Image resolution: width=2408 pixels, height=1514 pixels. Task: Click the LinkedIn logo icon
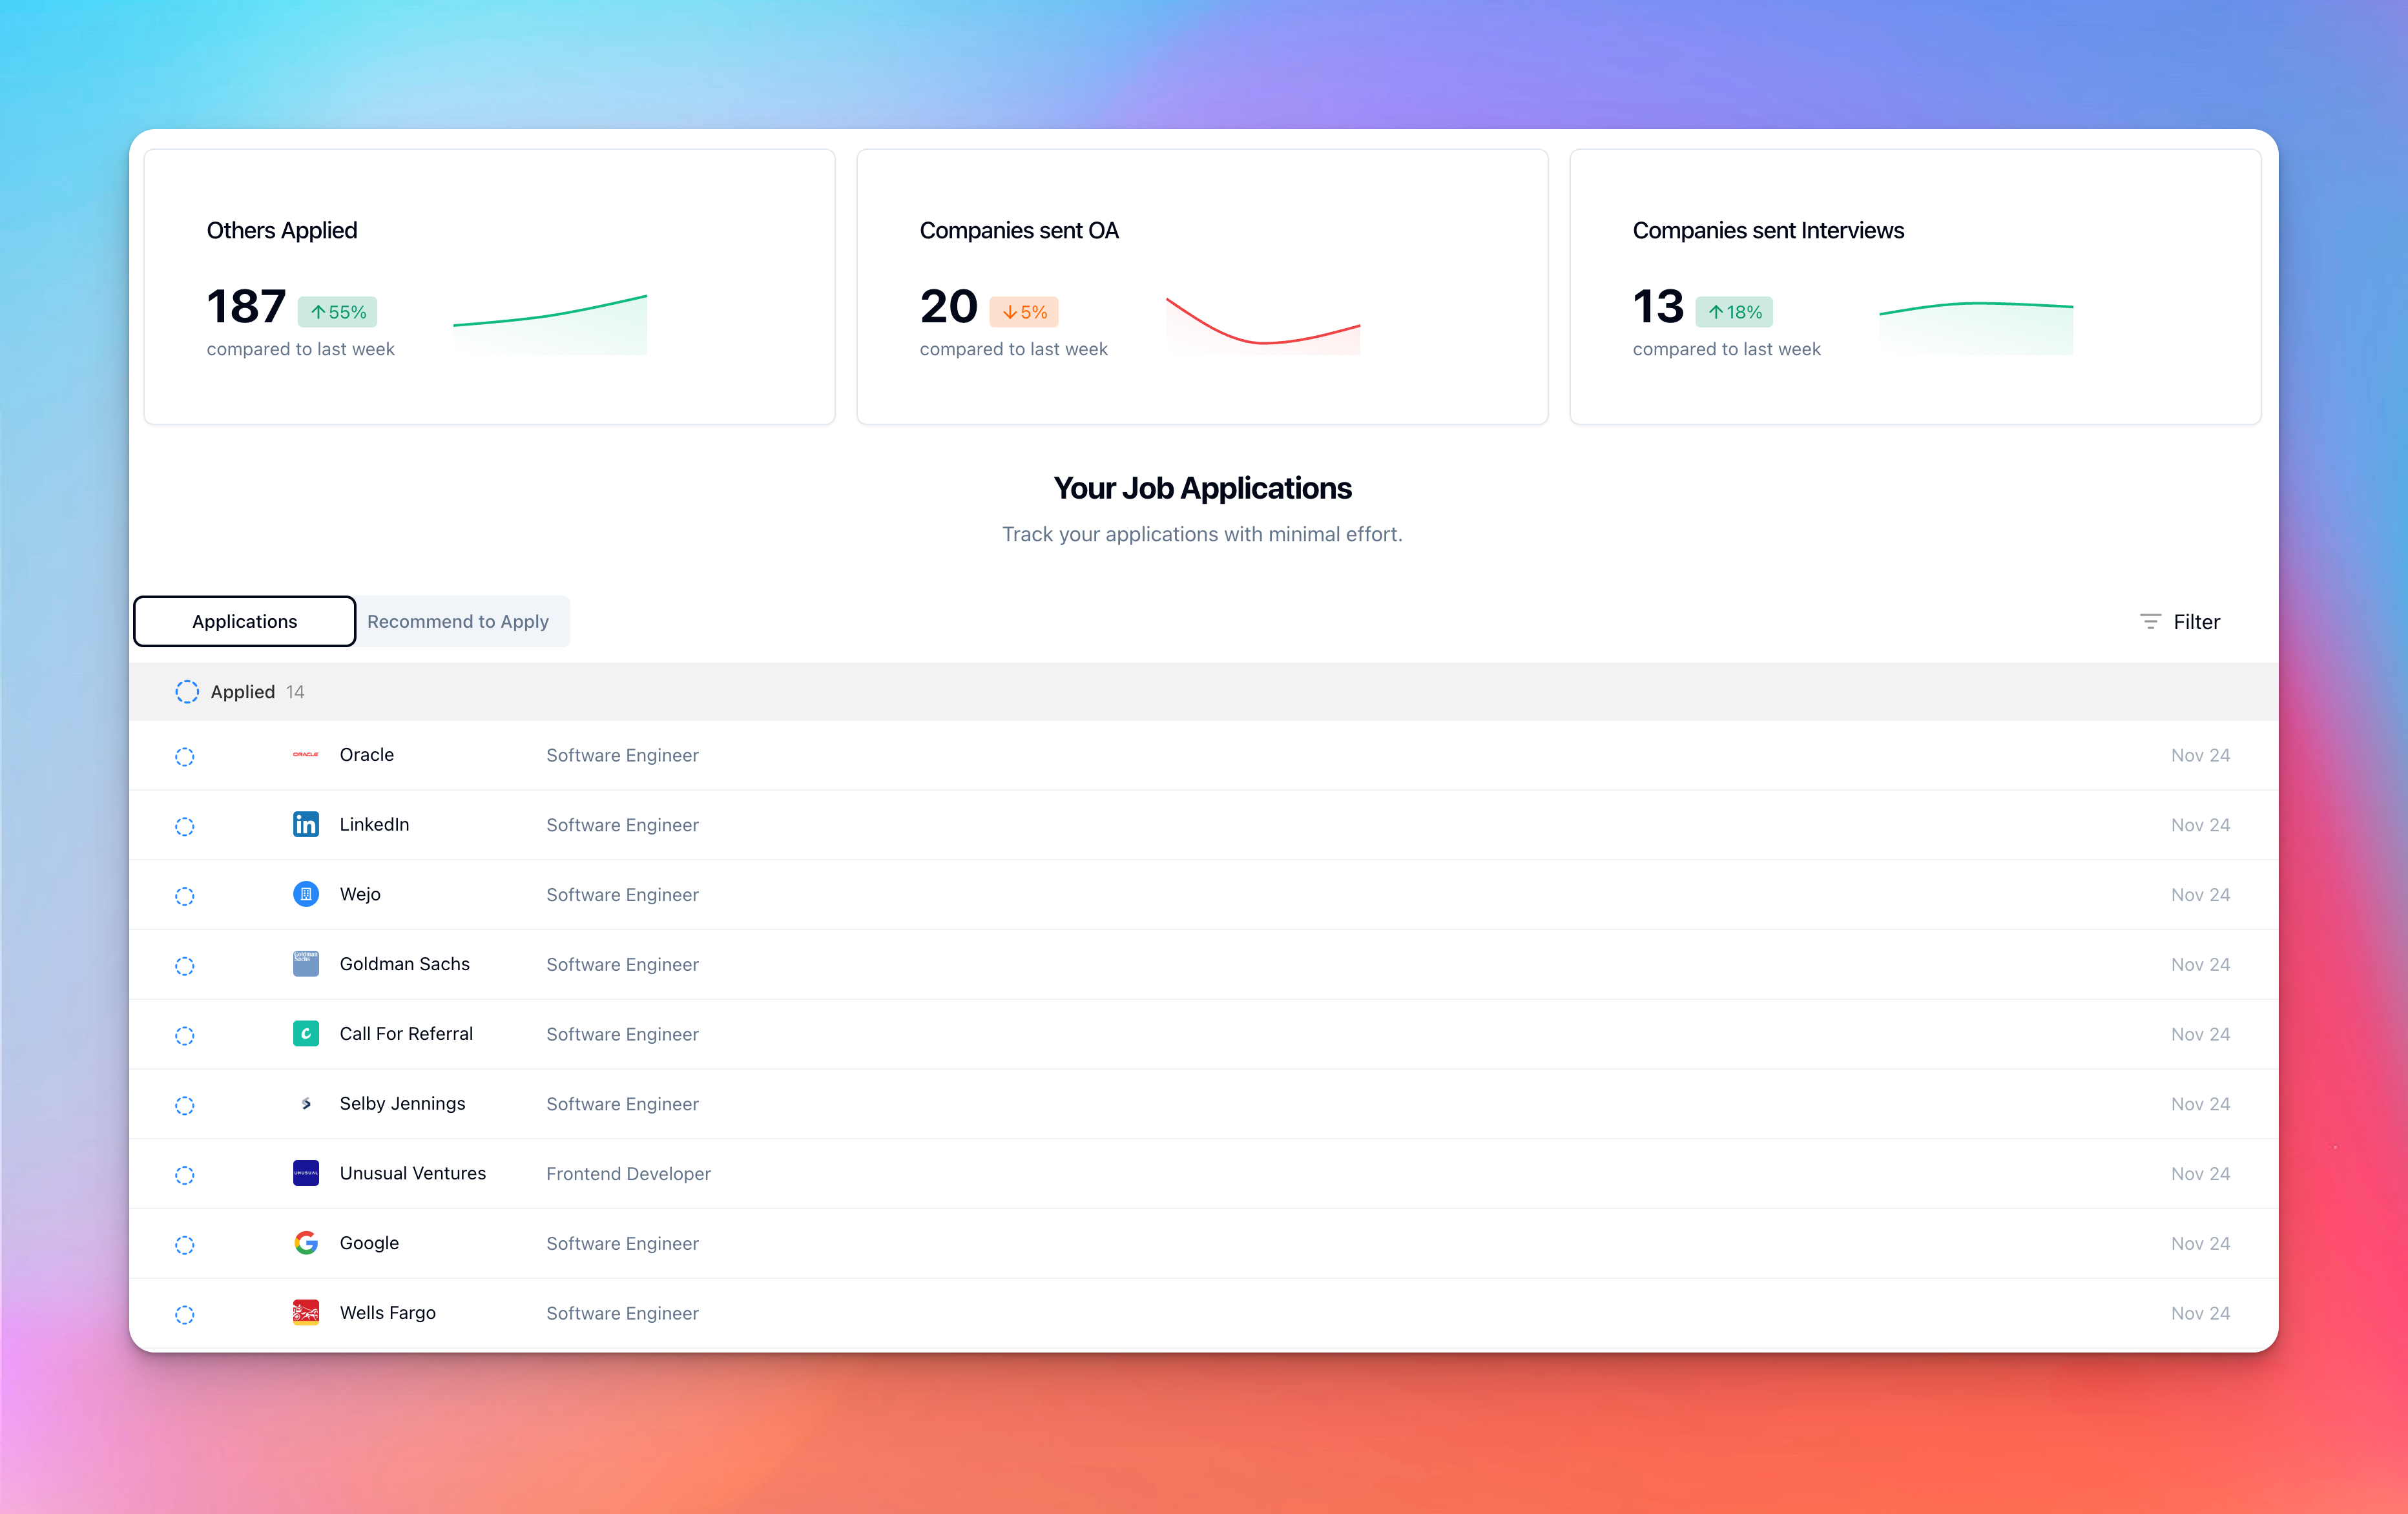click(305, 824)
